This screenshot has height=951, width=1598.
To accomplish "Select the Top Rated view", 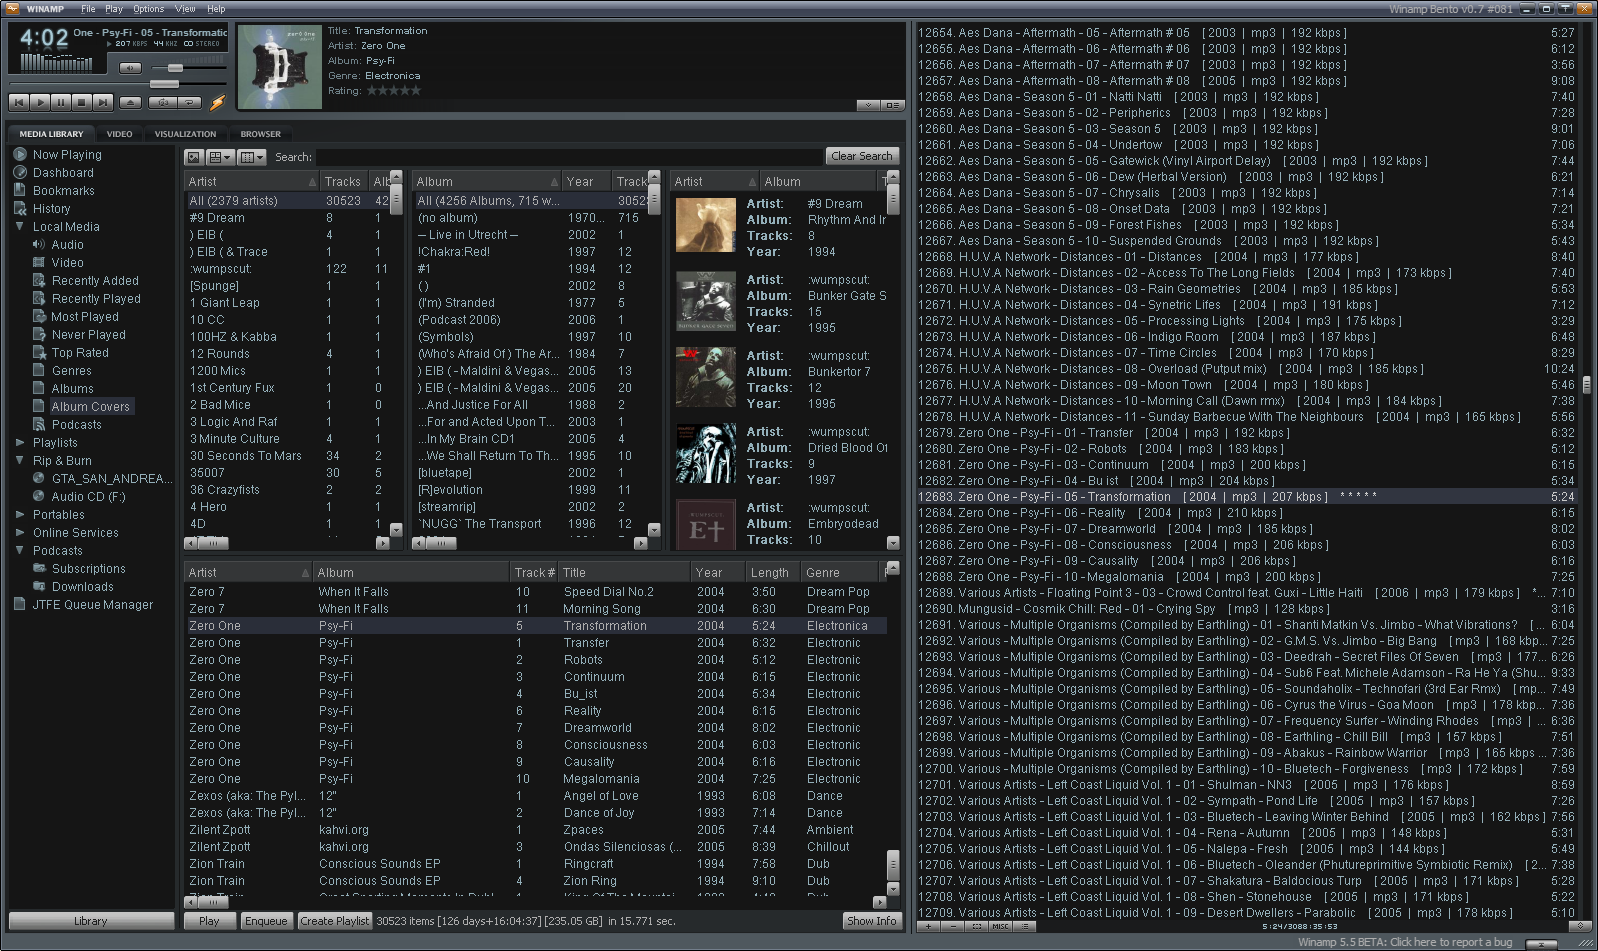I will point(80,353).
